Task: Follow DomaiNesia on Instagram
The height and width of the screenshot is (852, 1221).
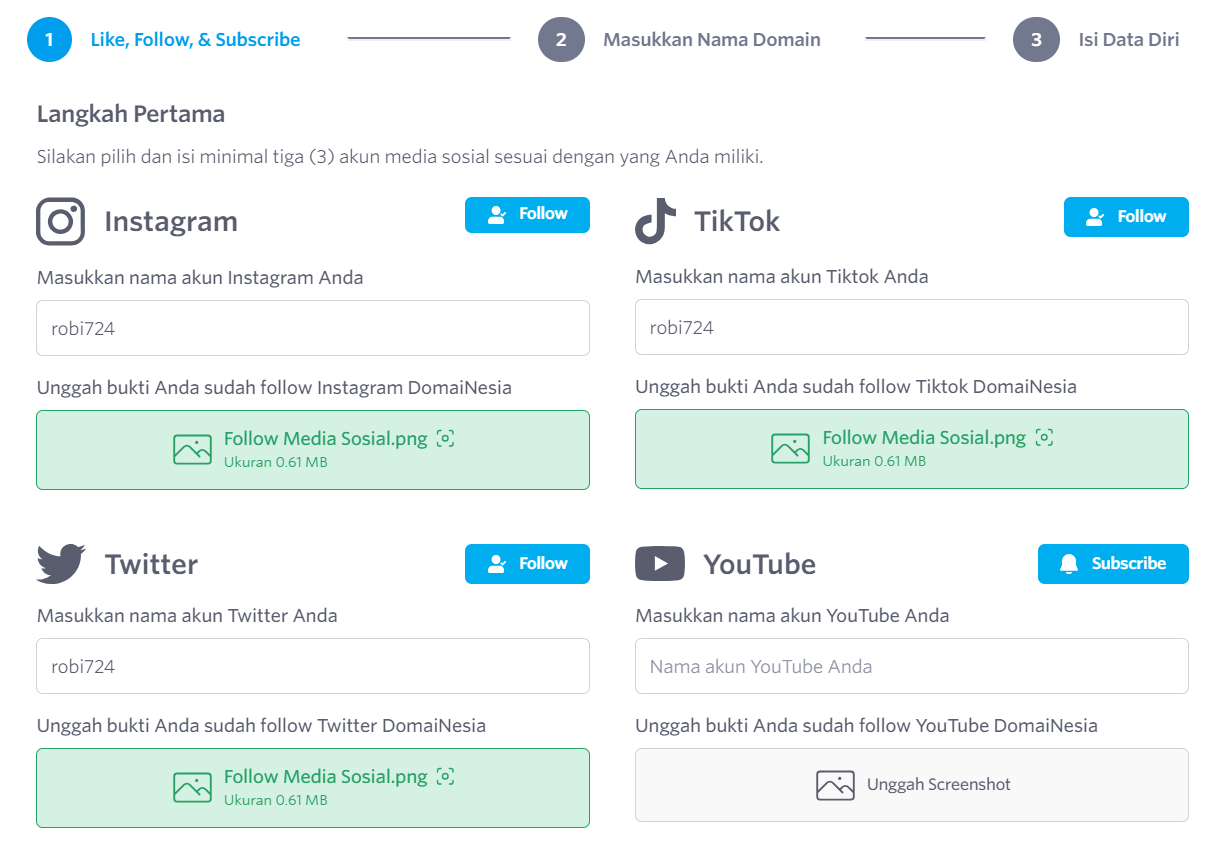Action: tap(527, 215)
